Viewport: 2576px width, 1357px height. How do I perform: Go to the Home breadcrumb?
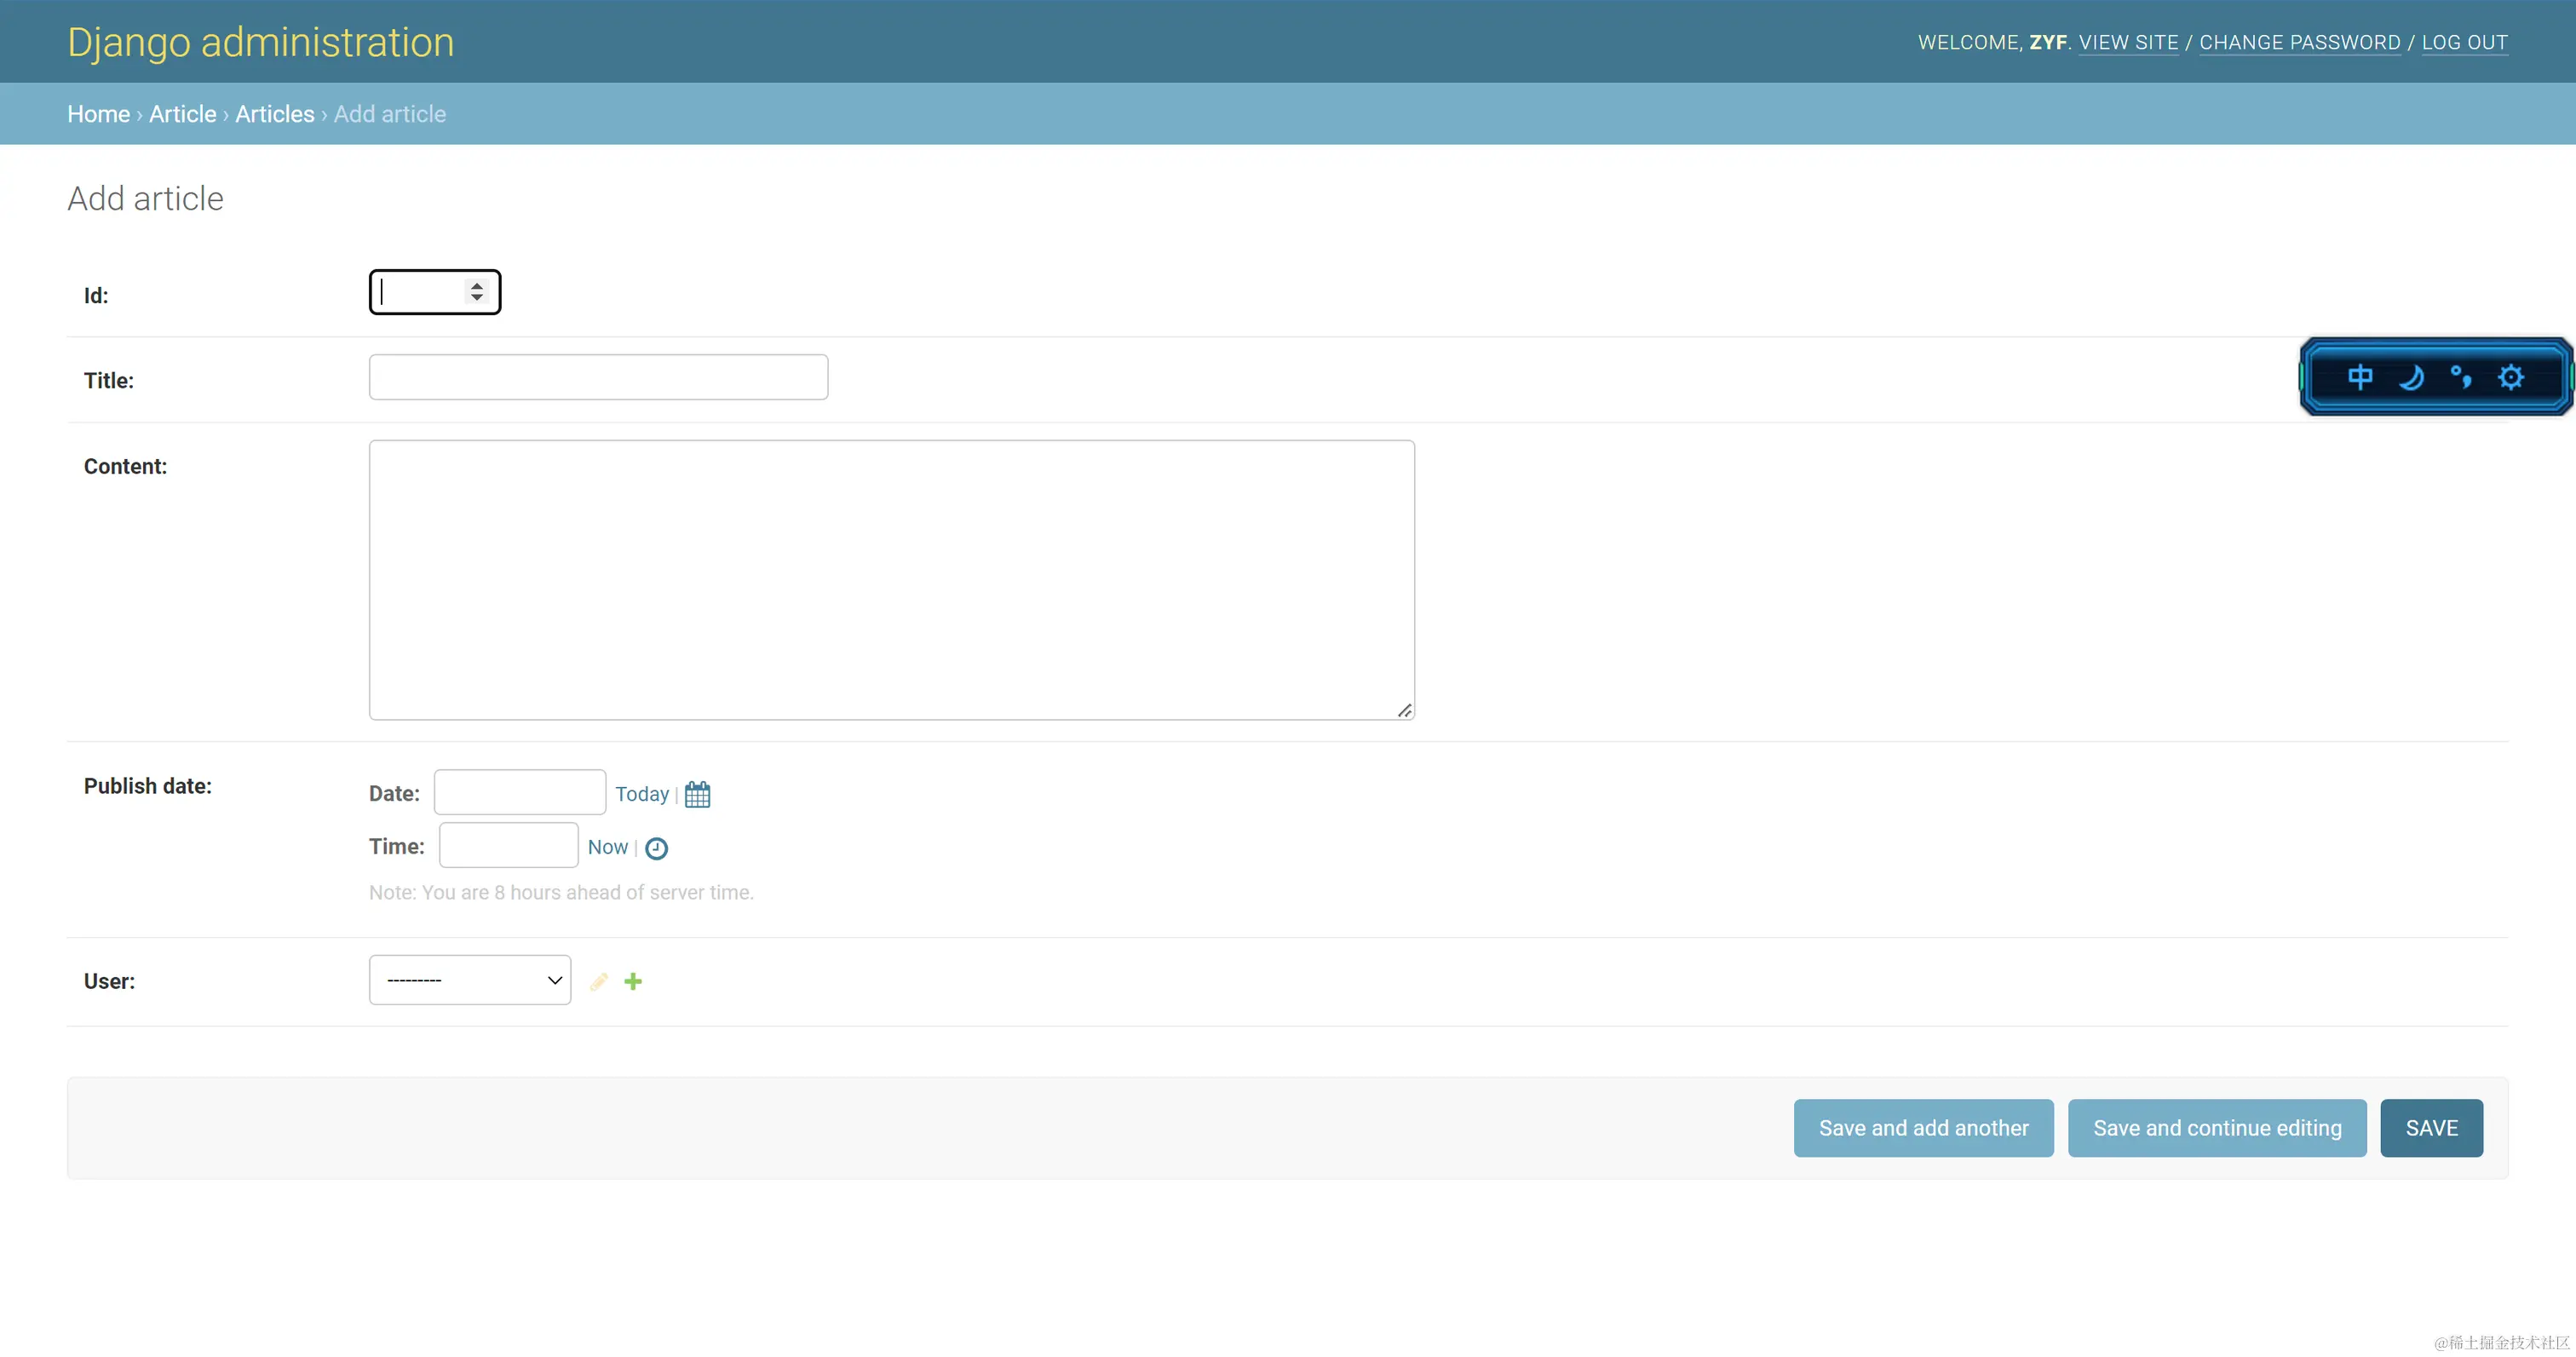click(x=98, y=114)
